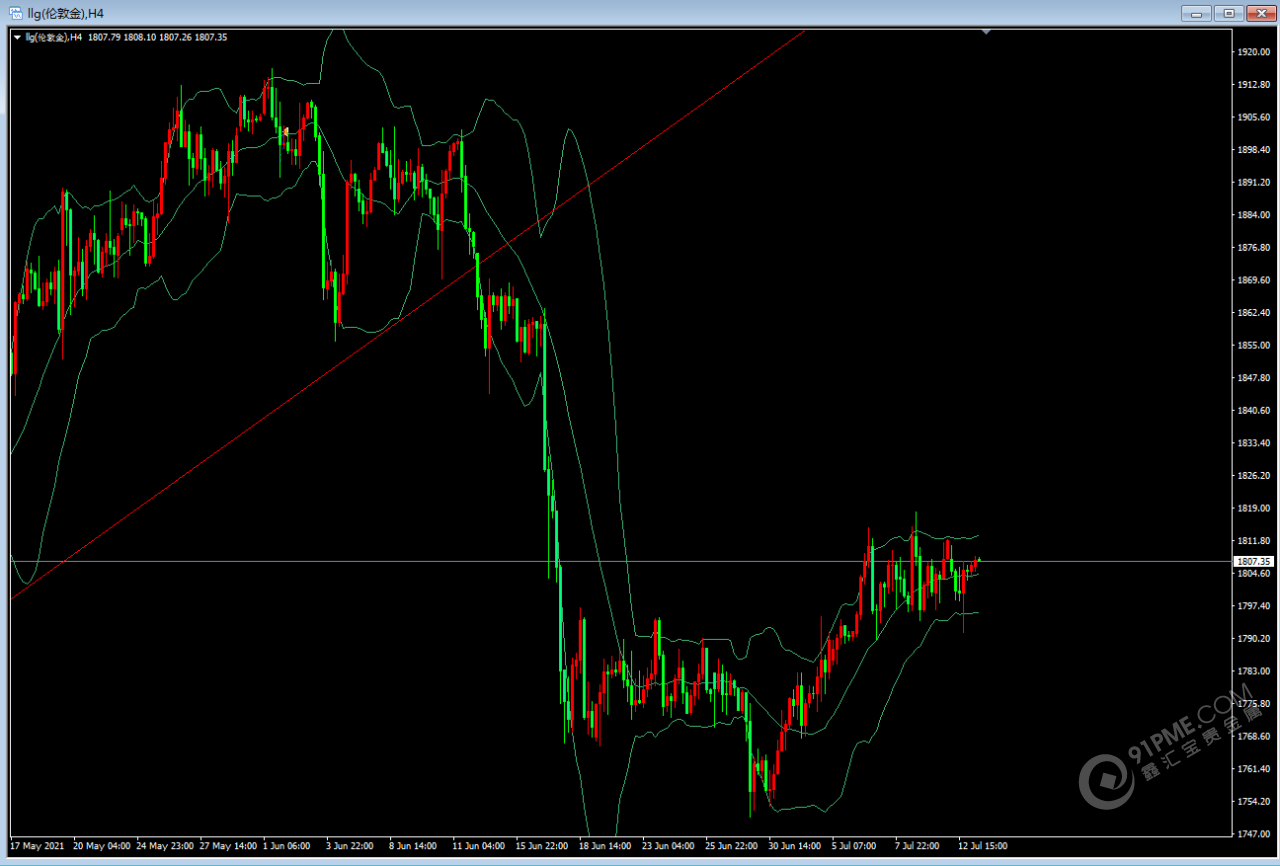1280x866 pixels.
Task: Click the 1862.40 price axis label
Action: click(x=1253, y=312)
